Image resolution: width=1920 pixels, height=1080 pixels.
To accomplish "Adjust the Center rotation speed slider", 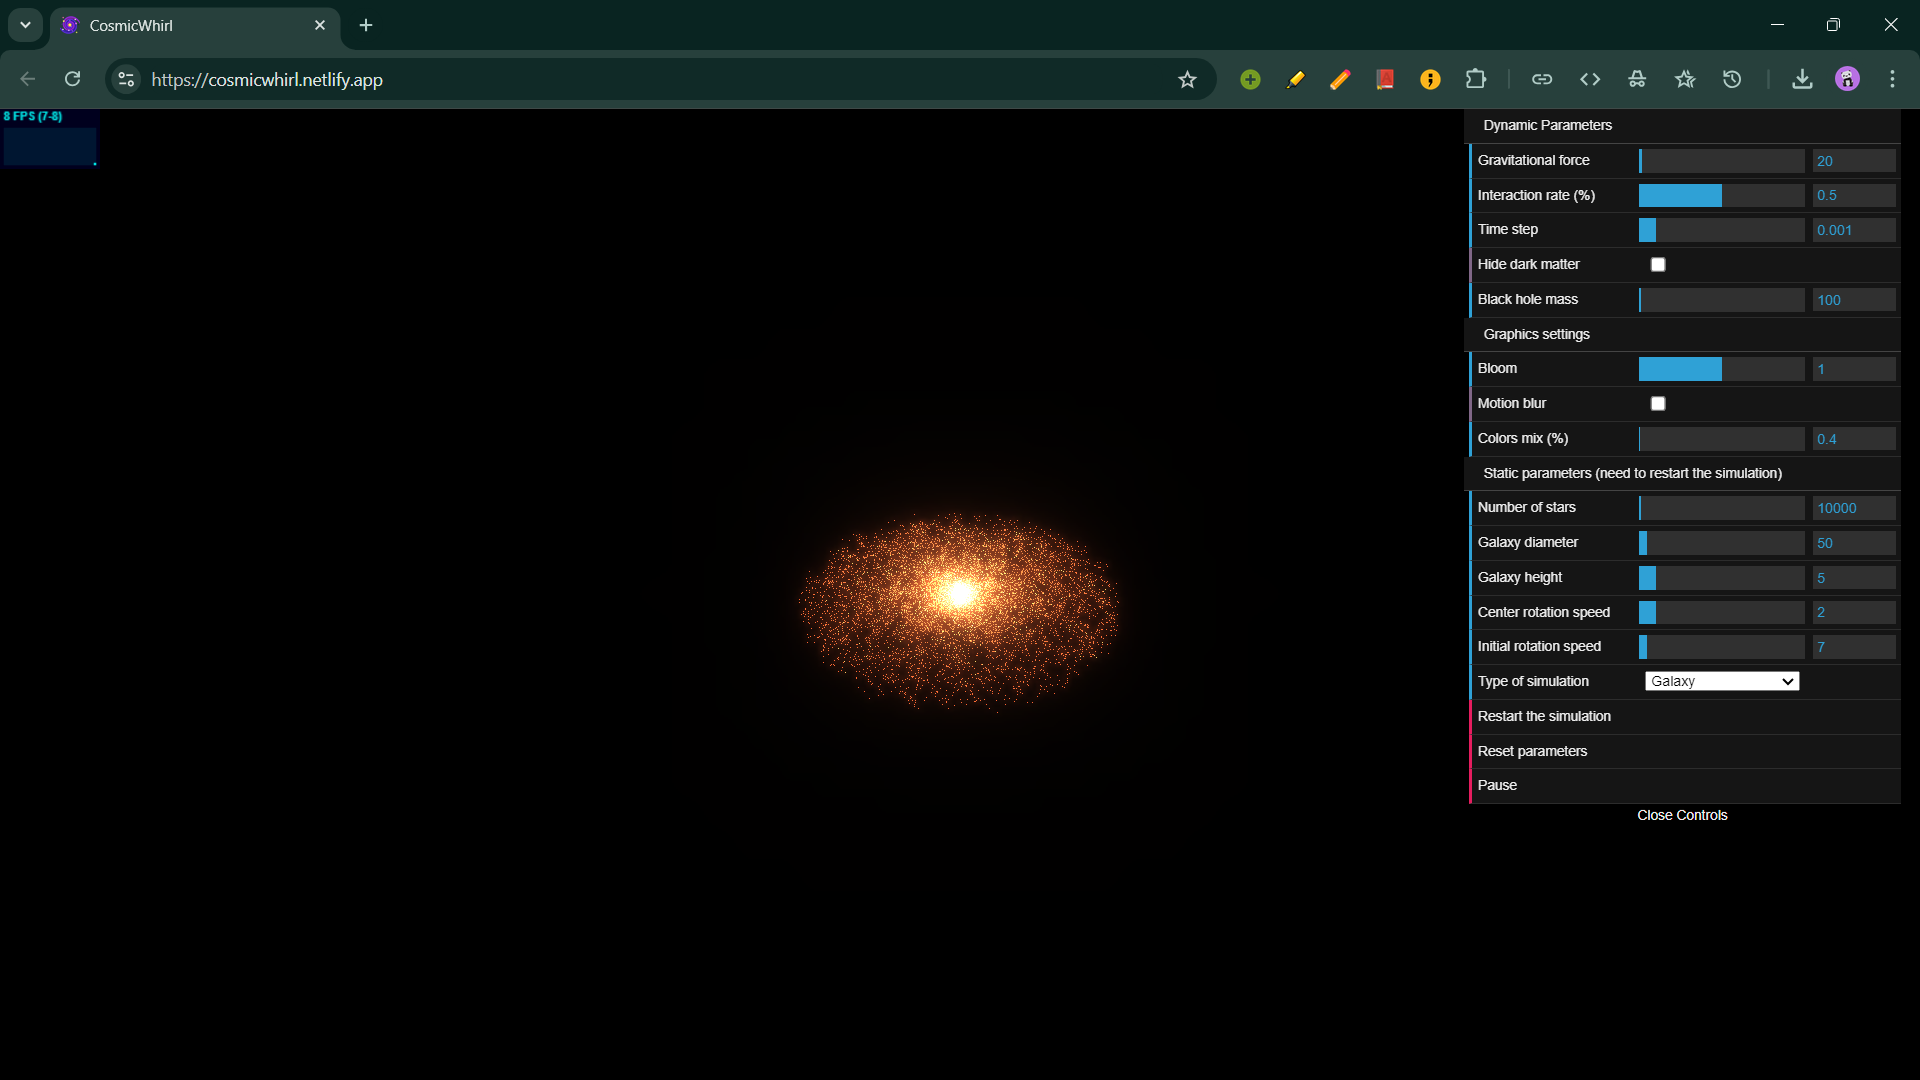I will [1721, 612].
